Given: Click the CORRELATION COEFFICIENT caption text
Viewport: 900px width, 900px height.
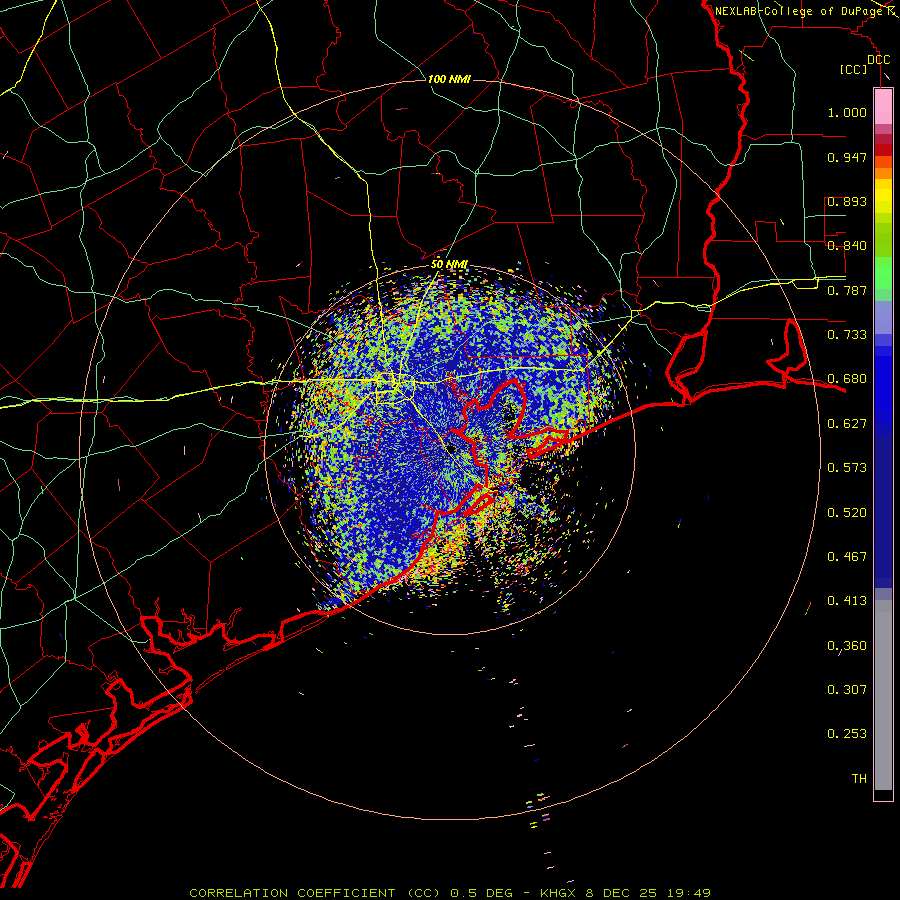Looking at the screenshot, I should 292,893.
